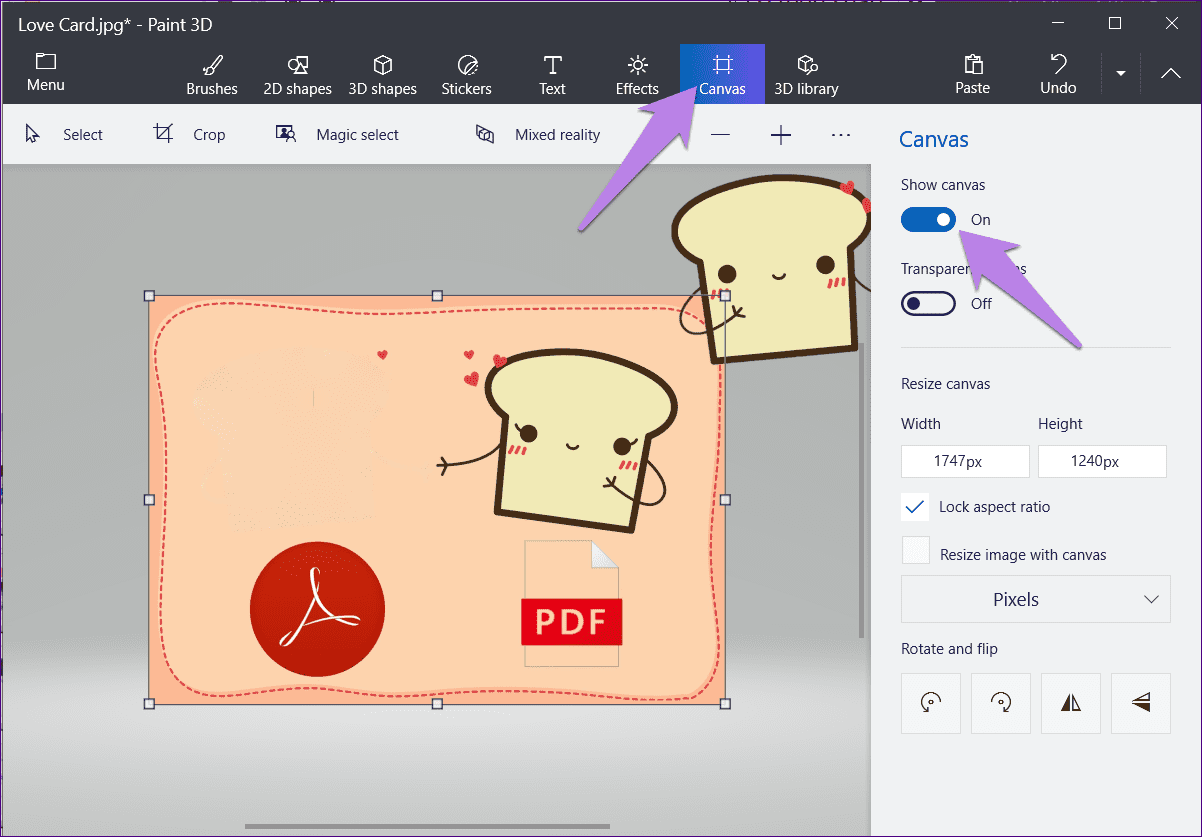Enable the Transparent canvas toggle
Viewport: 1202px width, 837px height.
pos(928,303)
